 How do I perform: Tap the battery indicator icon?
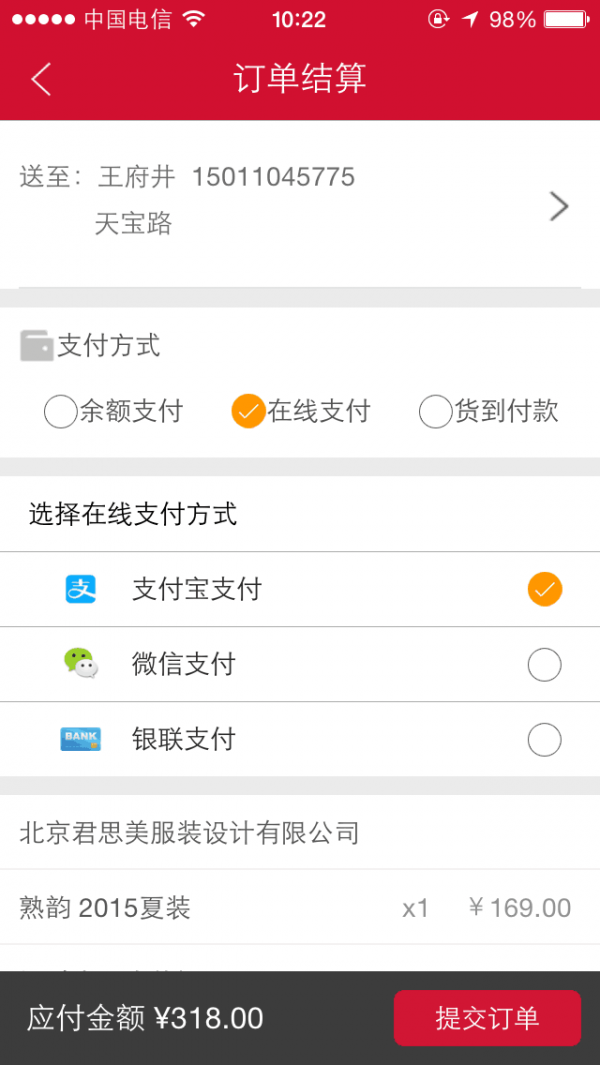(567, 19)
